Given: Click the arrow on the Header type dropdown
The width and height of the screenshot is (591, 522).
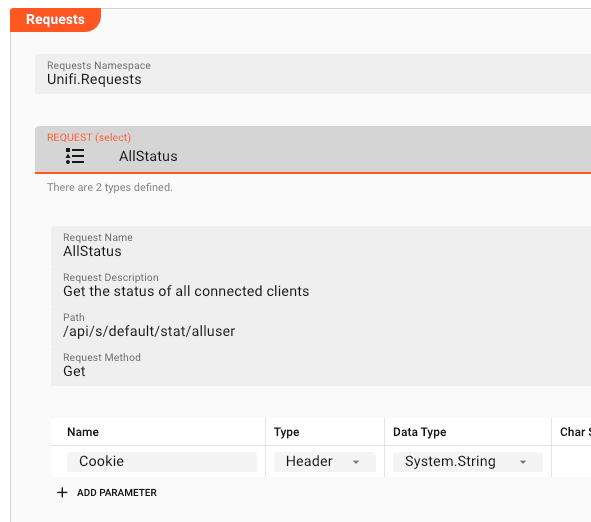Looking at the screenshot, I should pyautogui.click(x=356, y=462).
